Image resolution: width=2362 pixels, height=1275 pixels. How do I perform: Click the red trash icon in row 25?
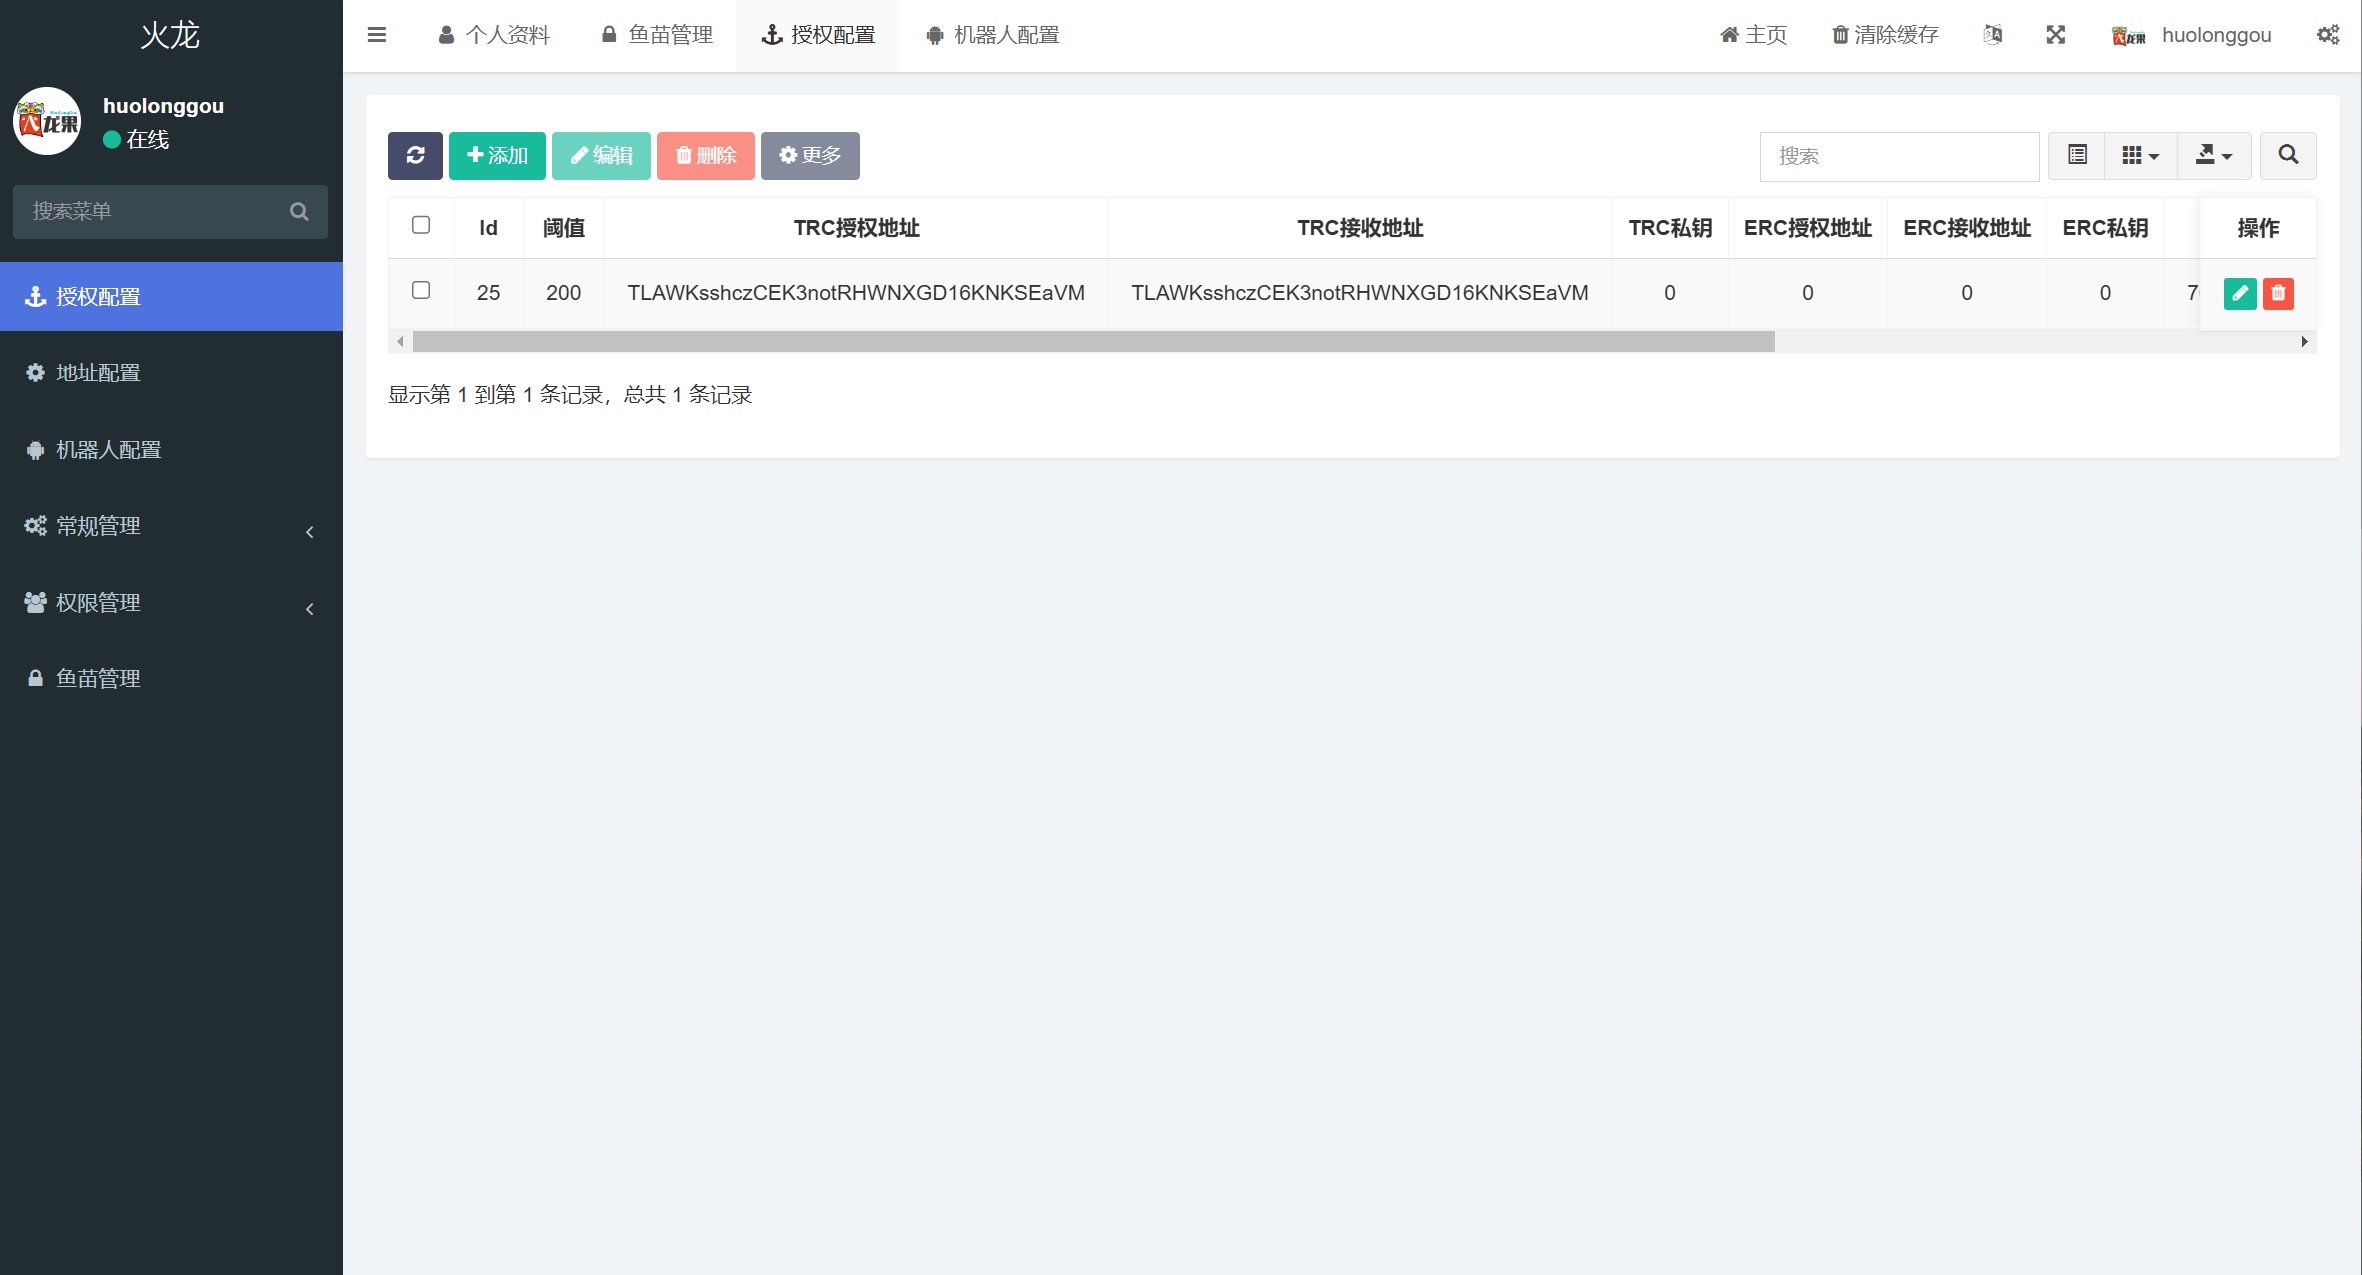tap(2278, 293)
